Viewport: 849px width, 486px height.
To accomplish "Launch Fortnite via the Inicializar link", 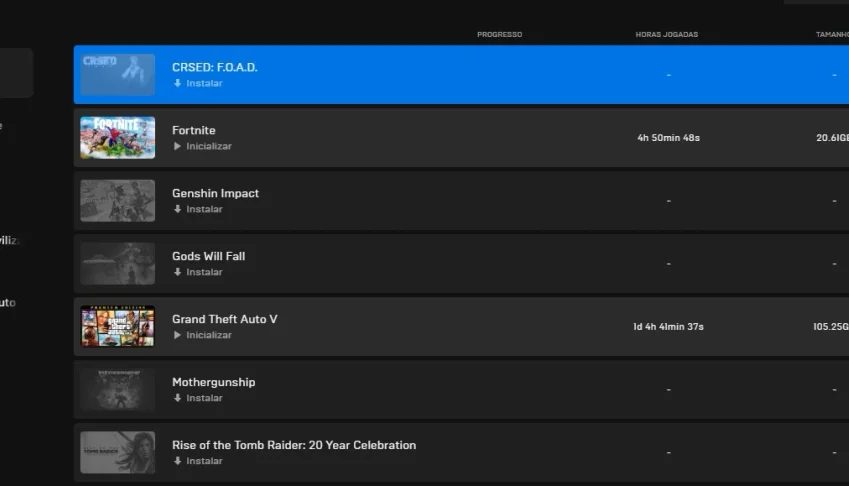I will click(x=209, y=146).
